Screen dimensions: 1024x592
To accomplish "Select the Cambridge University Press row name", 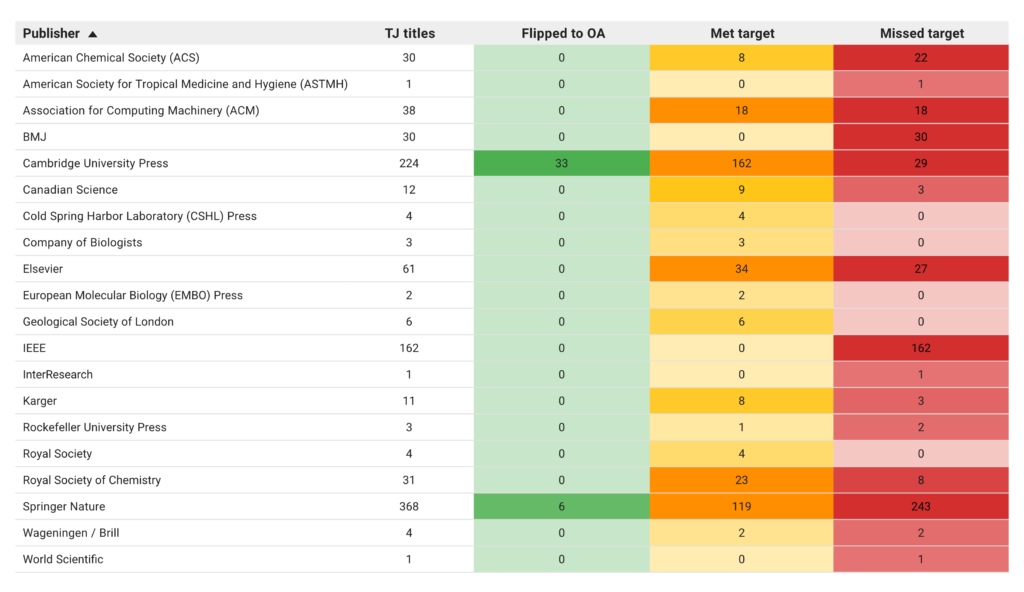I will 95,163.
